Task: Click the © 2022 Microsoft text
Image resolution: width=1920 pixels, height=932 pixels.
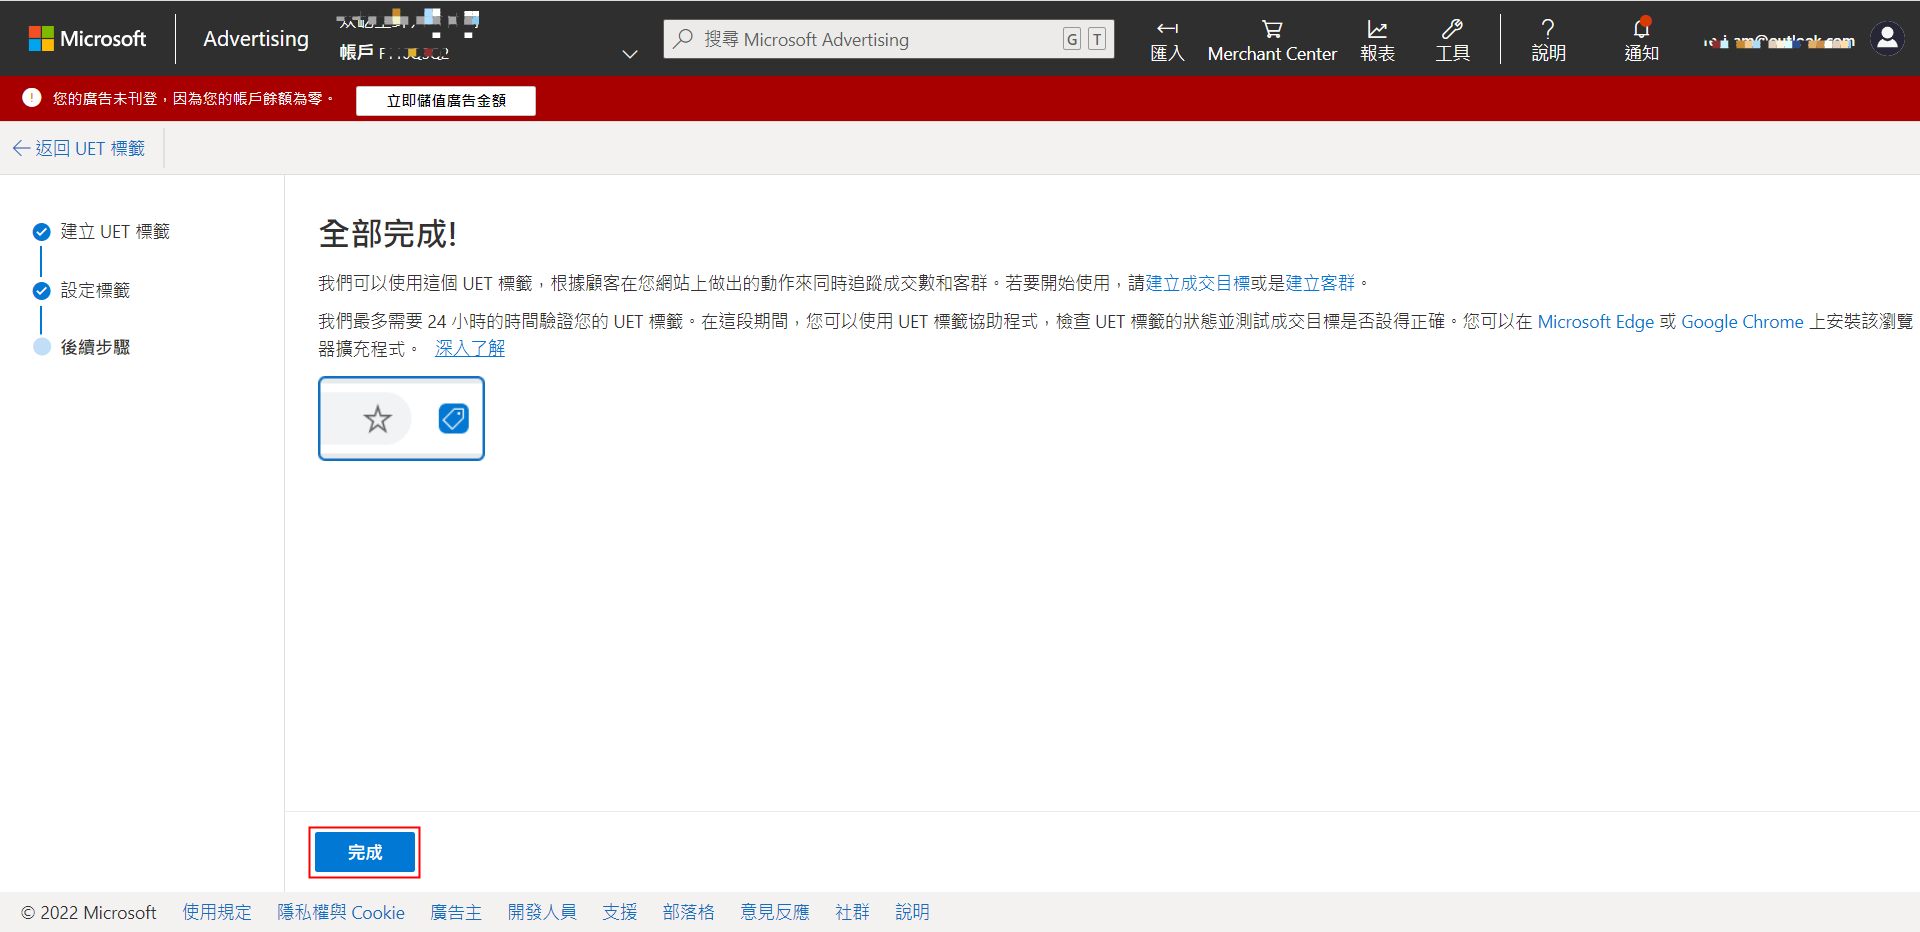Action: (x=89, y=913)
